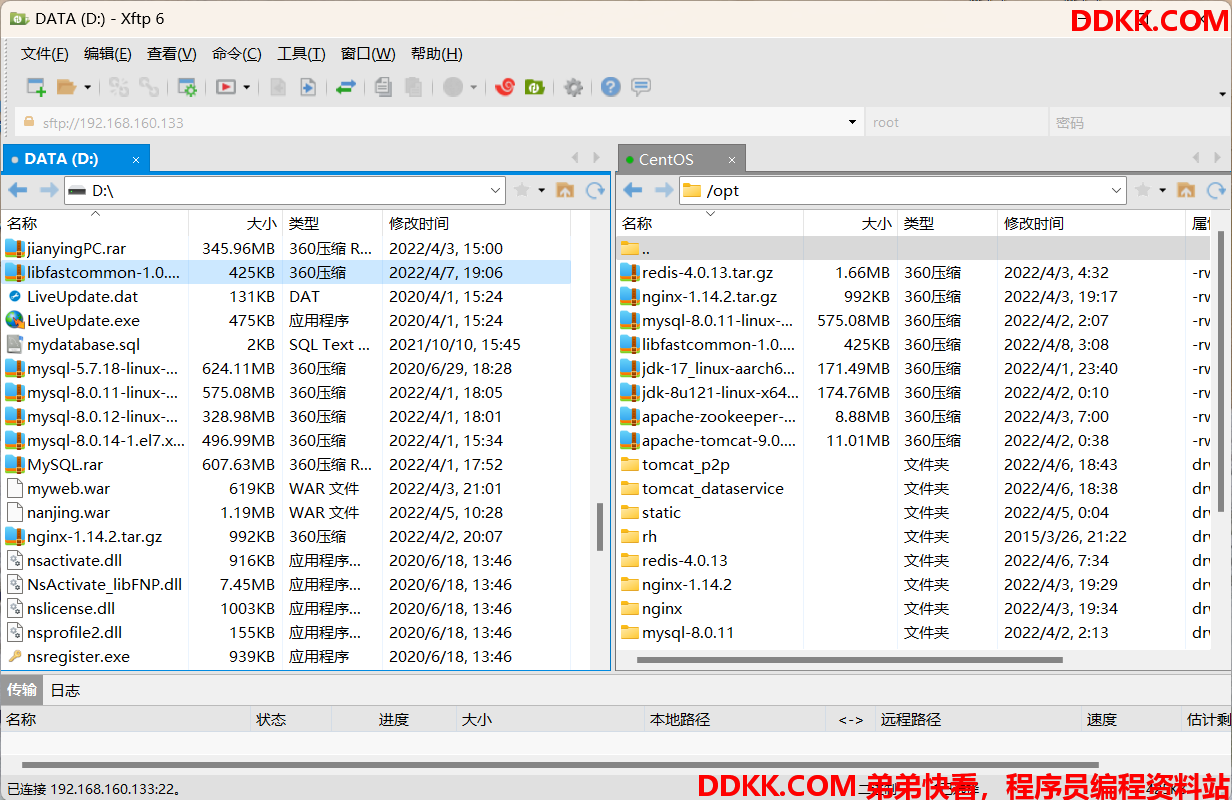Click the New Session toolbar icon

pos(36,87)
